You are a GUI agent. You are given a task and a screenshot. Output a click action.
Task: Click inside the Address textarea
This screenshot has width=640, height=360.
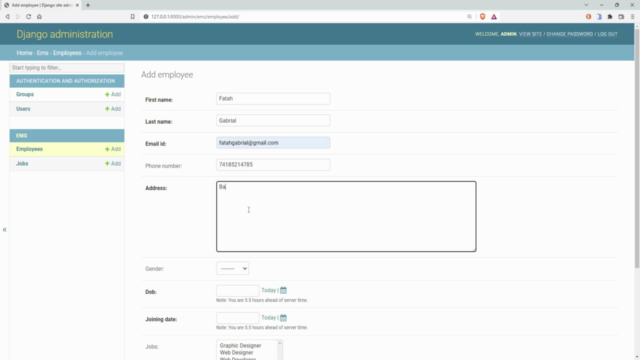(x=346, y=216)
